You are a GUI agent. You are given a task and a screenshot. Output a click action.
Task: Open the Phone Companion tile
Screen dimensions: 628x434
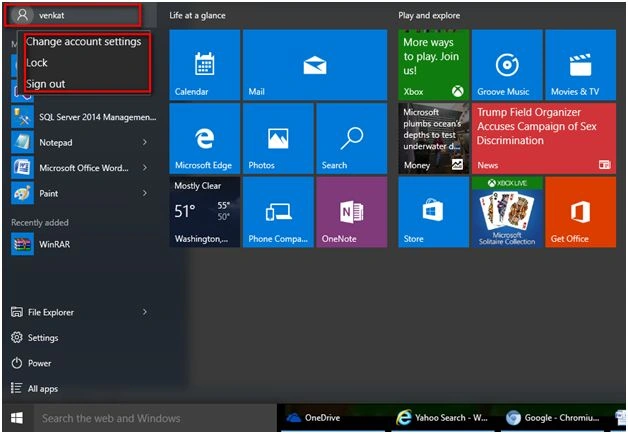pyautogui.click(x=278, y=212)
